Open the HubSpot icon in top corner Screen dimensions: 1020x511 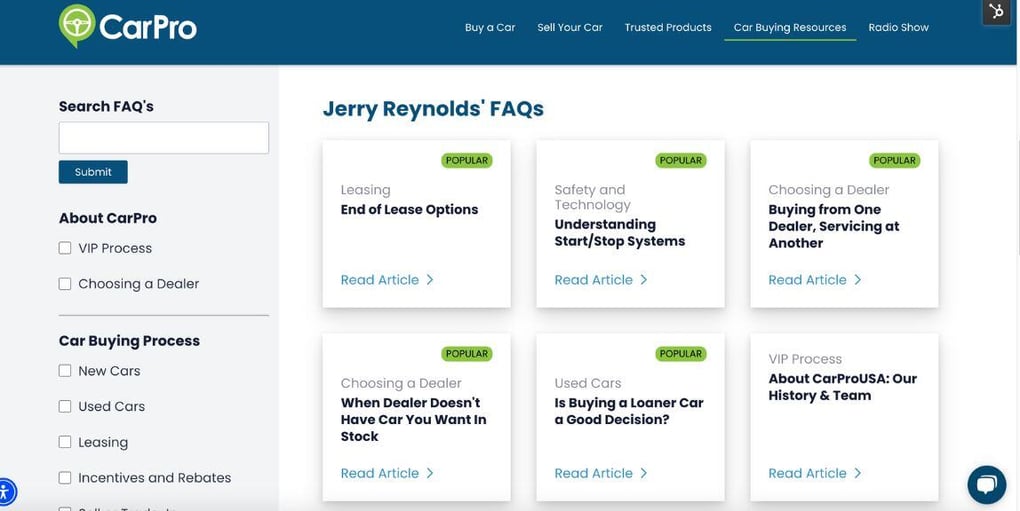pos(996,12)
